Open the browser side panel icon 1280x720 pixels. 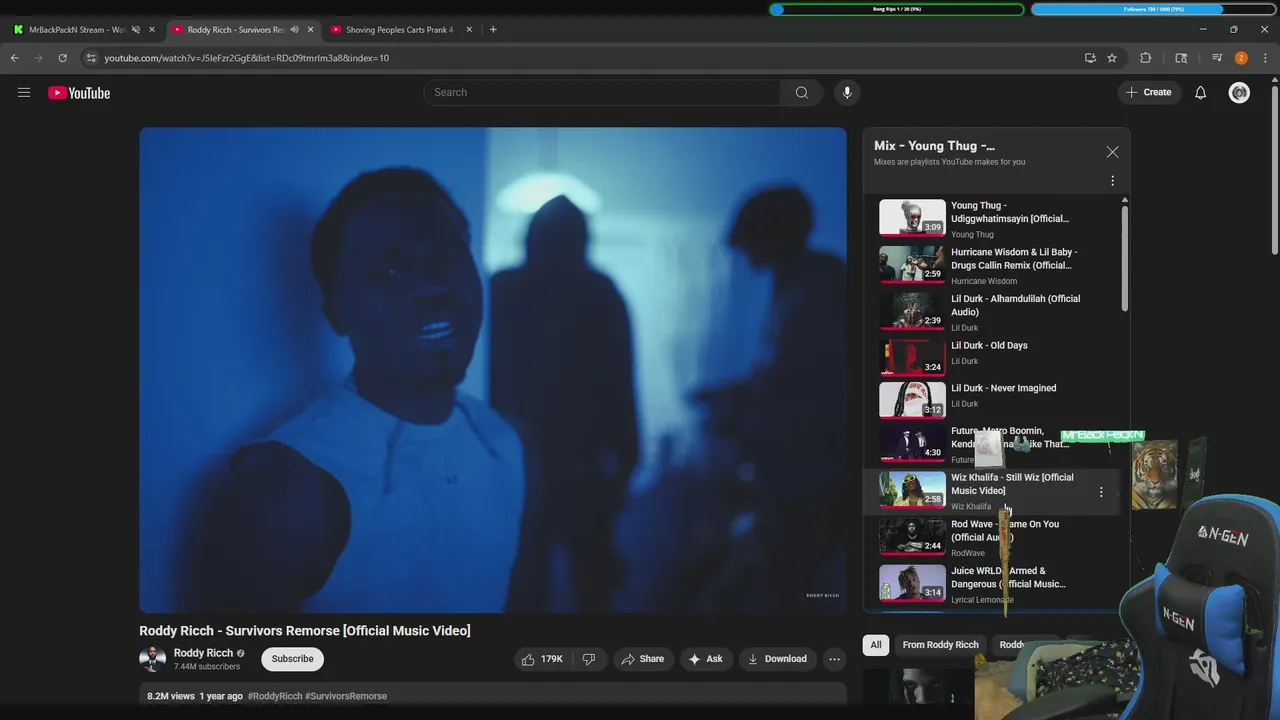click(1181, 58)
